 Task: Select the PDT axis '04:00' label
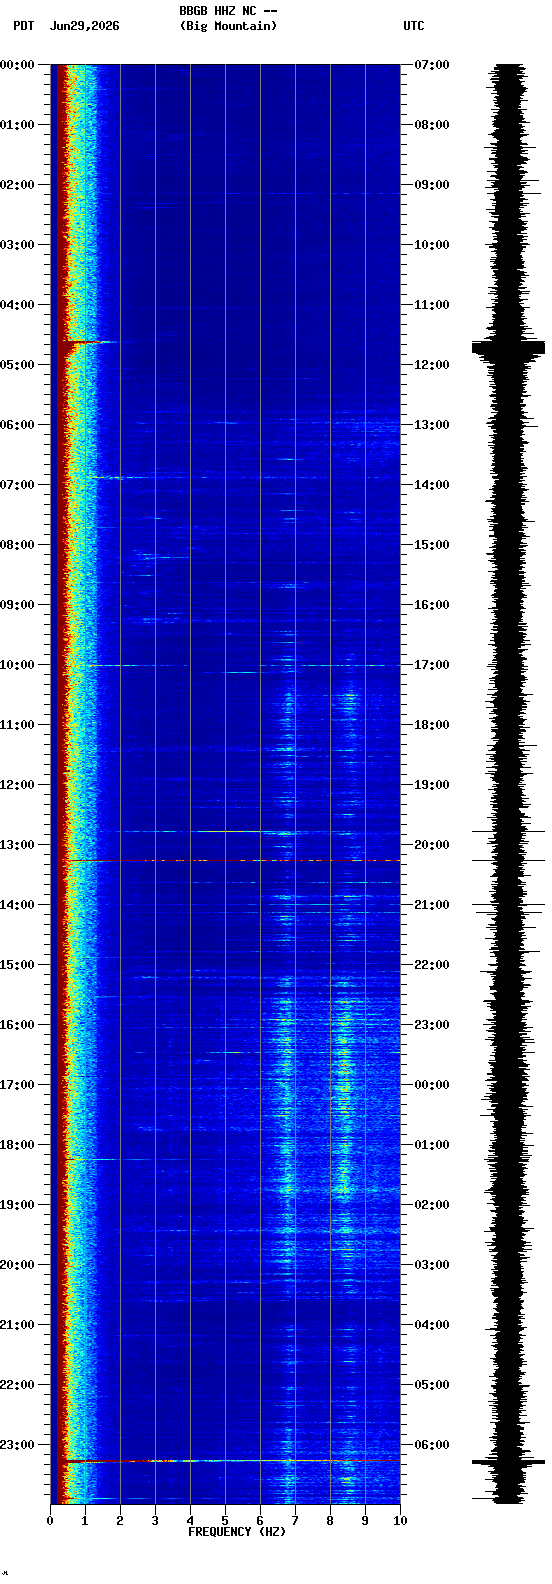click(x=17, y=305)
